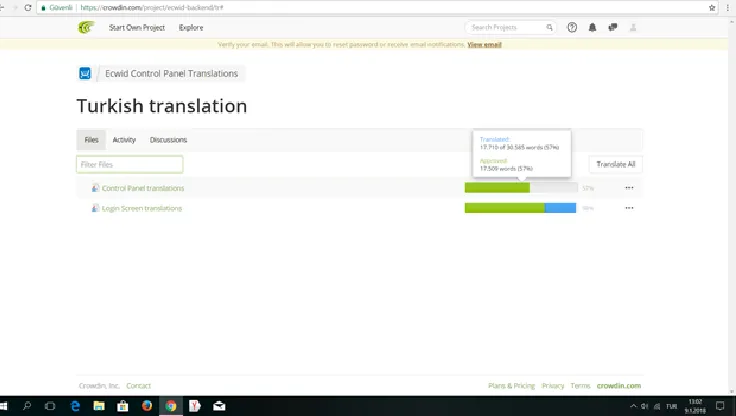Open options menu for Control Panel translations
This screenshot has width=736, height=416.
click(629, 188)
